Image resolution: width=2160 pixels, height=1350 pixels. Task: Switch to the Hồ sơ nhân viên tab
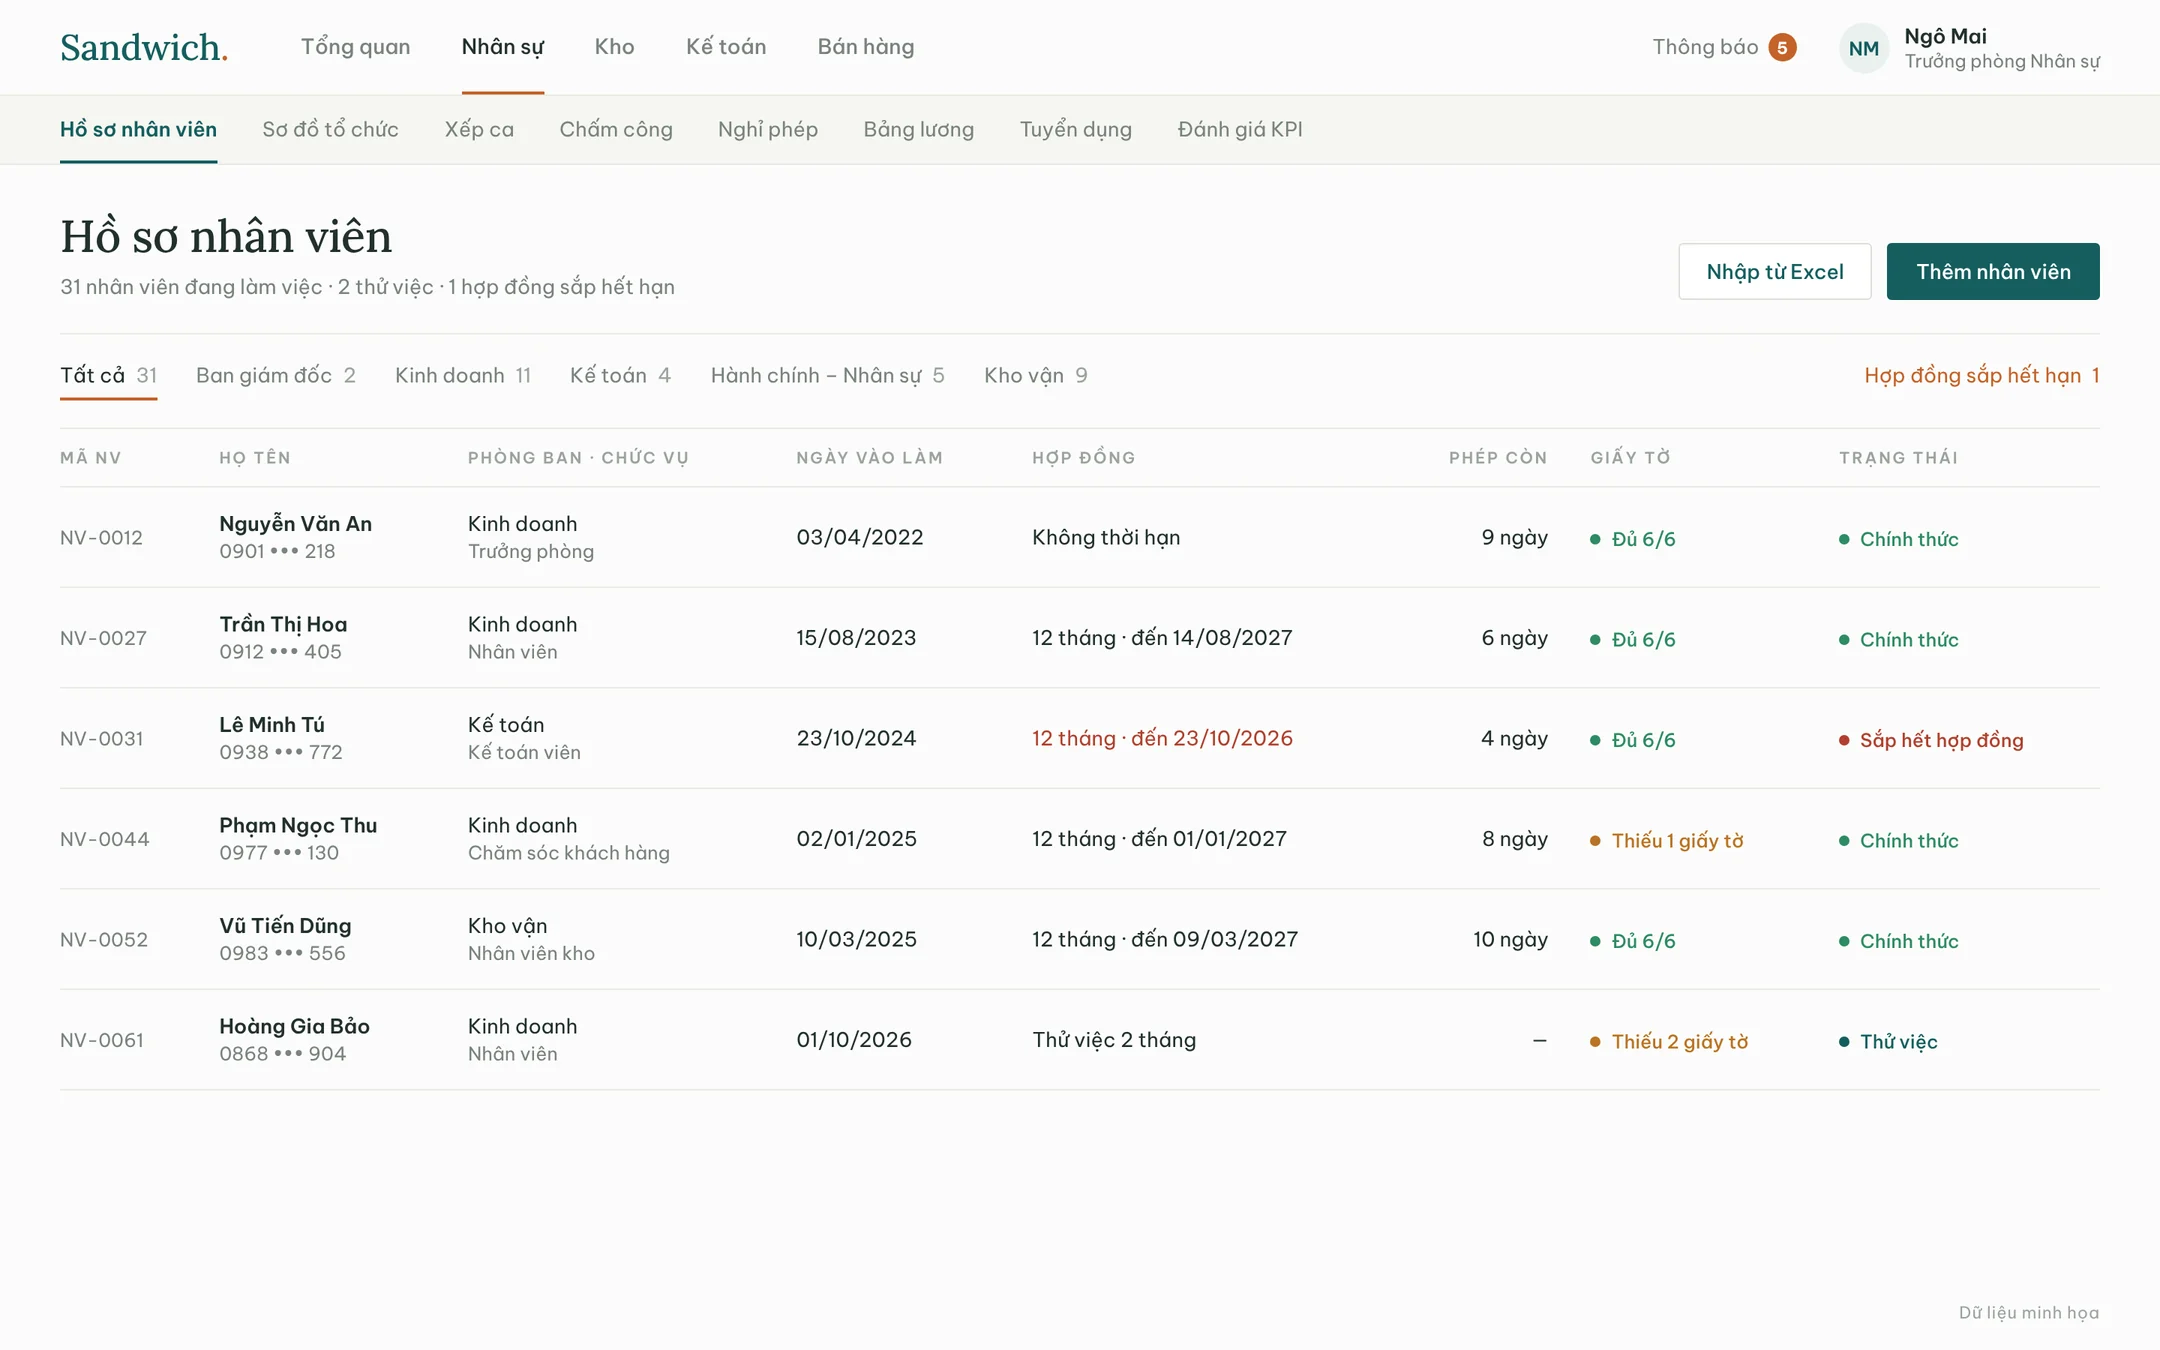tap(138, 129)
